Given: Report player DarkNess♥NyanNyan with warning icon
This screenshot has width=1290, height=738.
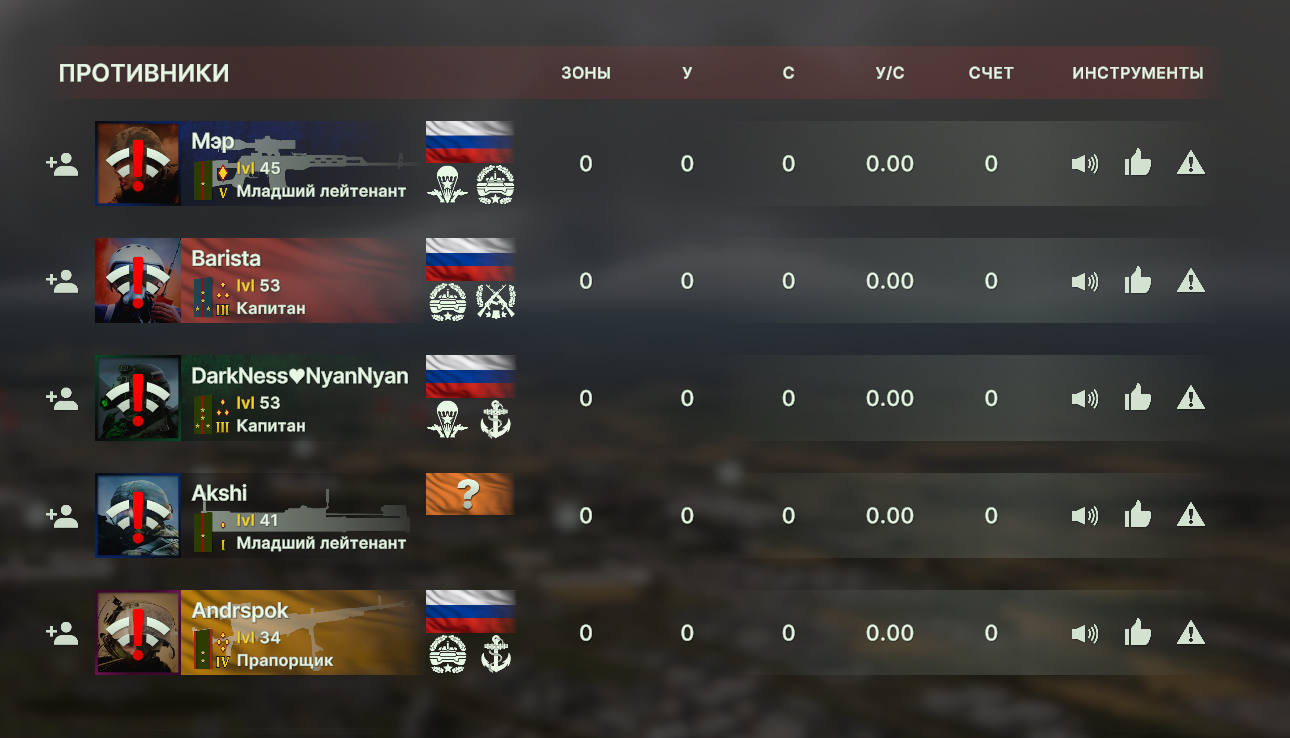Looking at the screenshot, I should pyautogui.click(x=1190, y=397).
